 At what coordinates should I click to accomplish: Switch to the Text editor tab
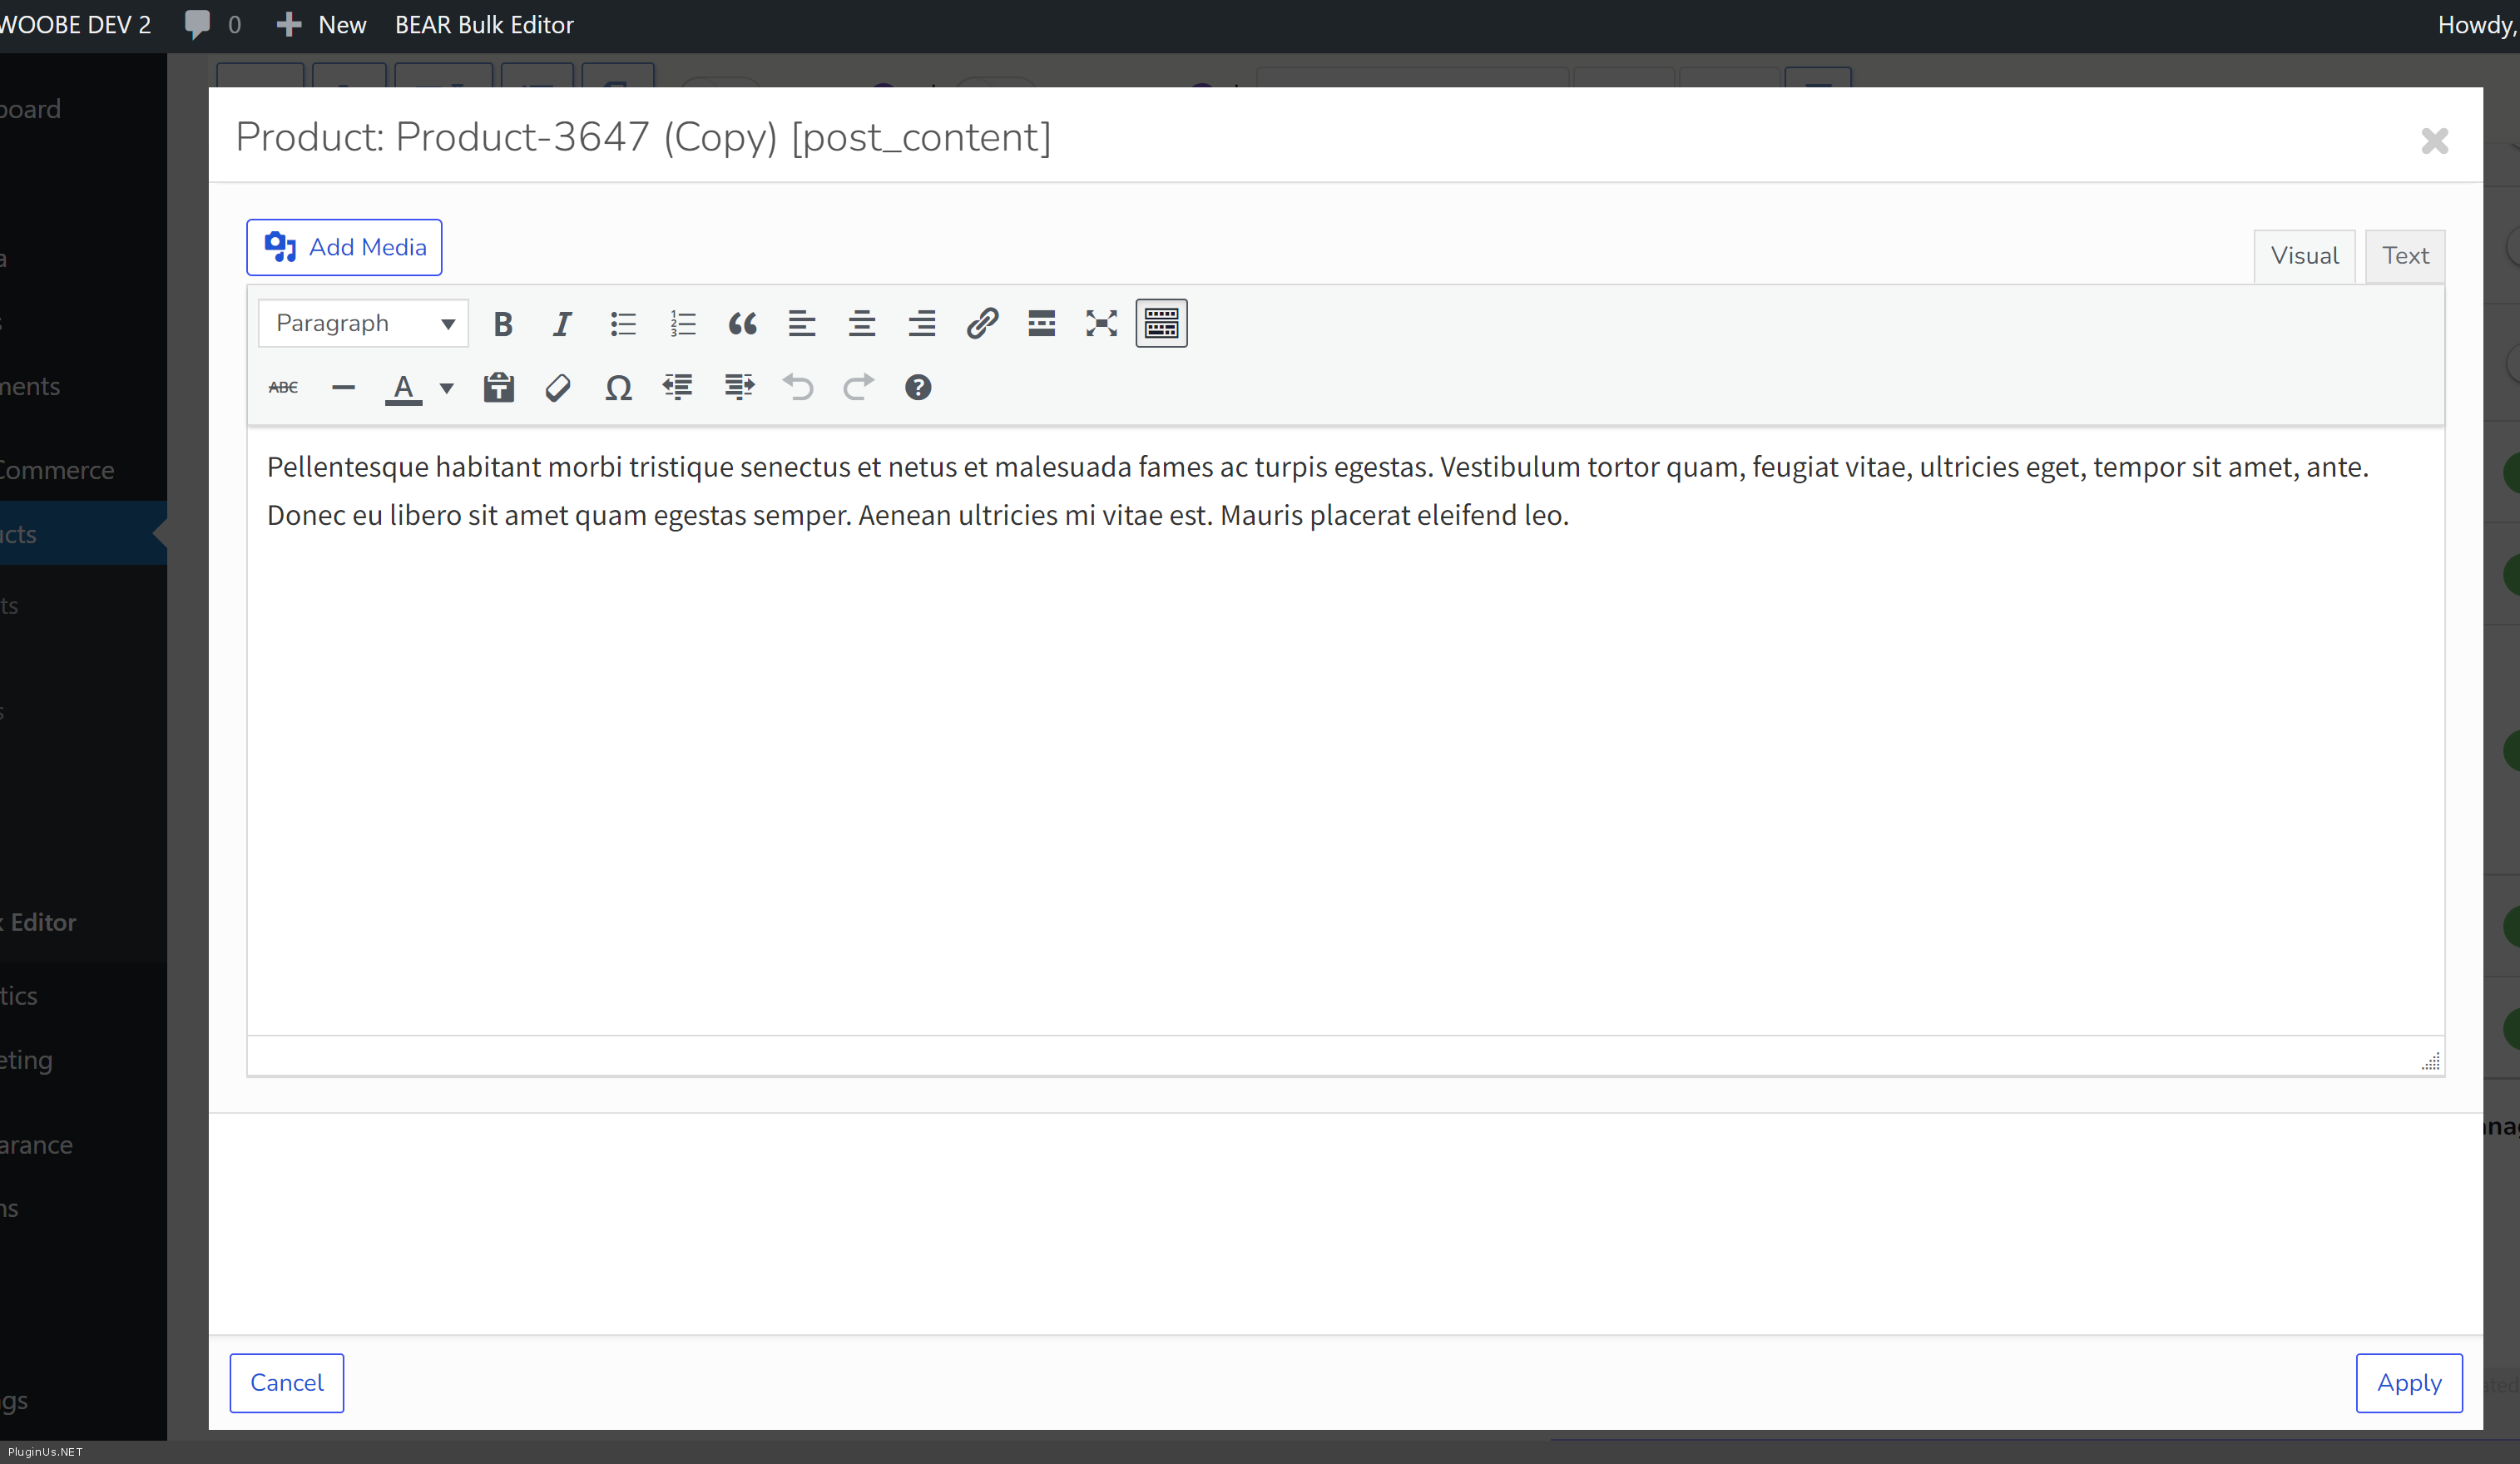2404,256
